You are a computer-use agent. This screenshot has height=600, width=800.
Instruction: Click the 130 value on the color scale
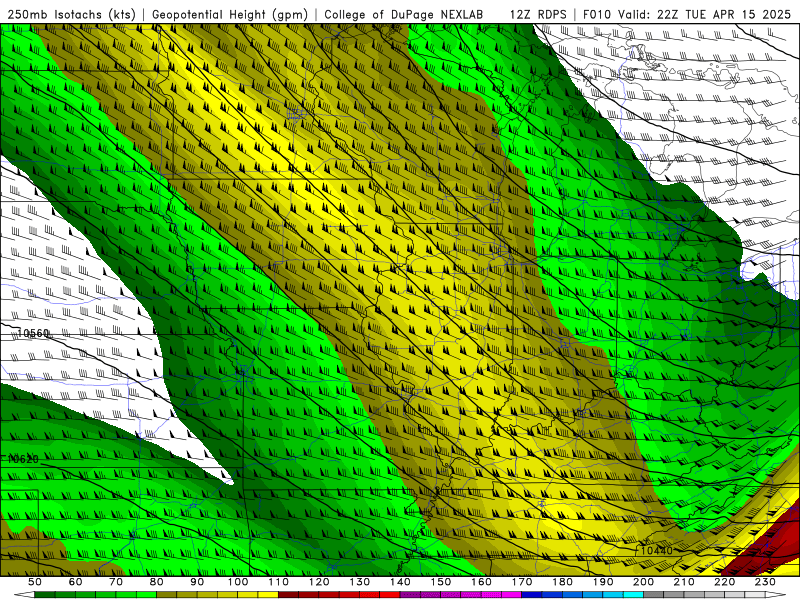[359, 582]
